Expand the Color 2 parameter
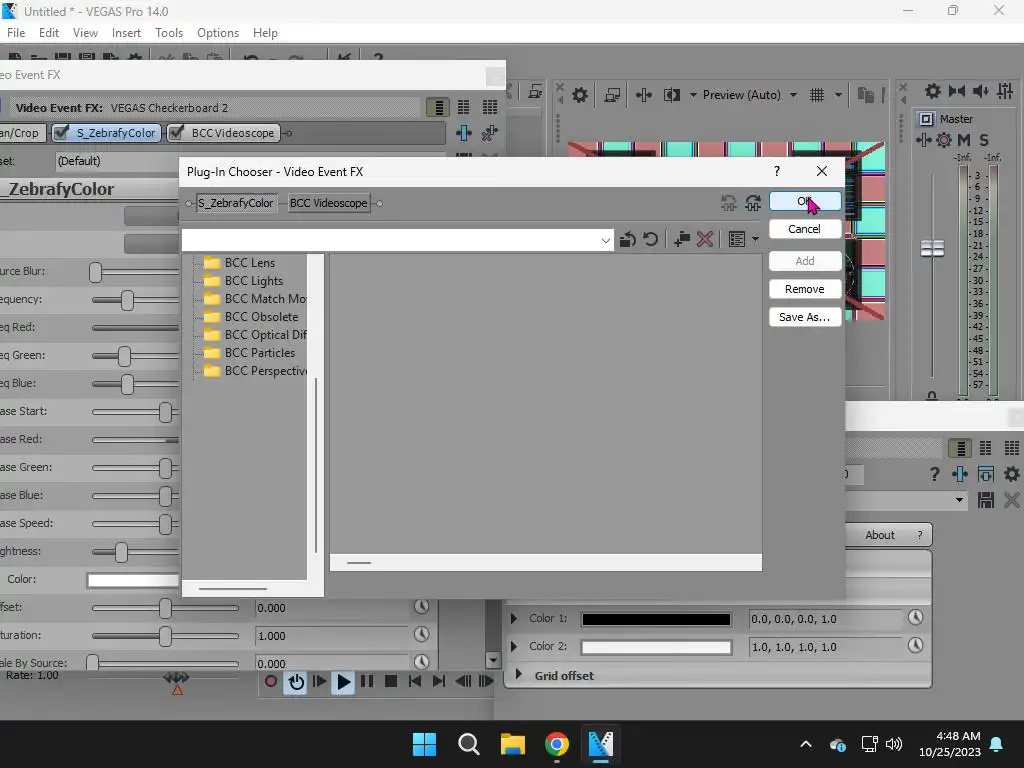The image size is (1024, 768). pyautogui.click(x=513, y=647)
